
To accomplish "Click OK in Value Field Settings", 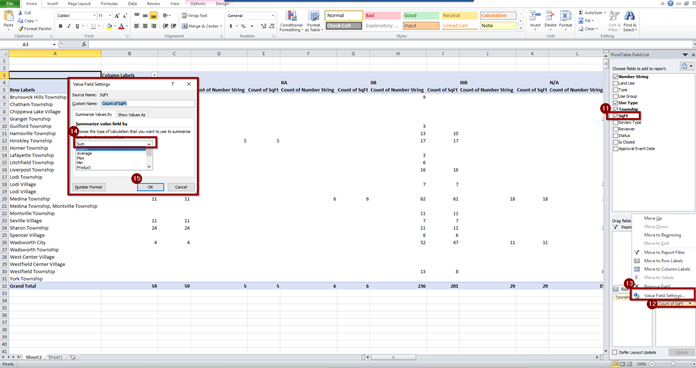I will 150,187.
